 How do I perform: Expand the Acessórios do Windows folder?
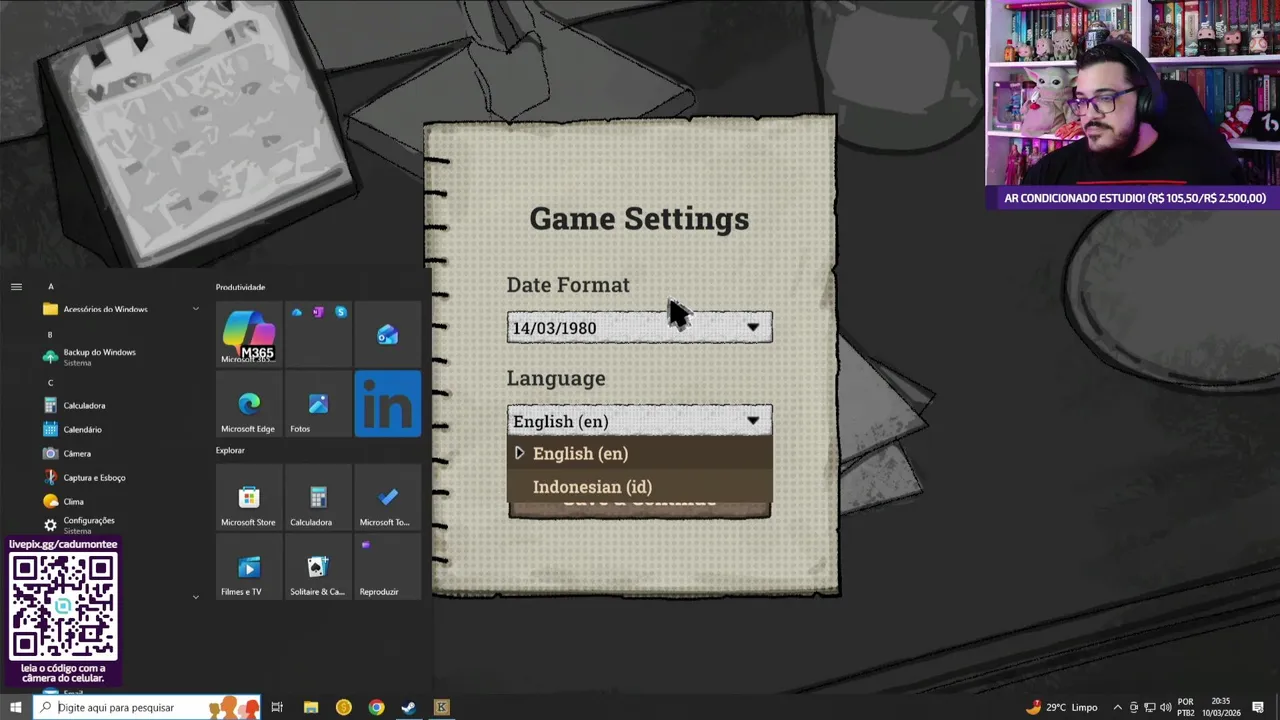pyautogui.click(x=120, y=309)
